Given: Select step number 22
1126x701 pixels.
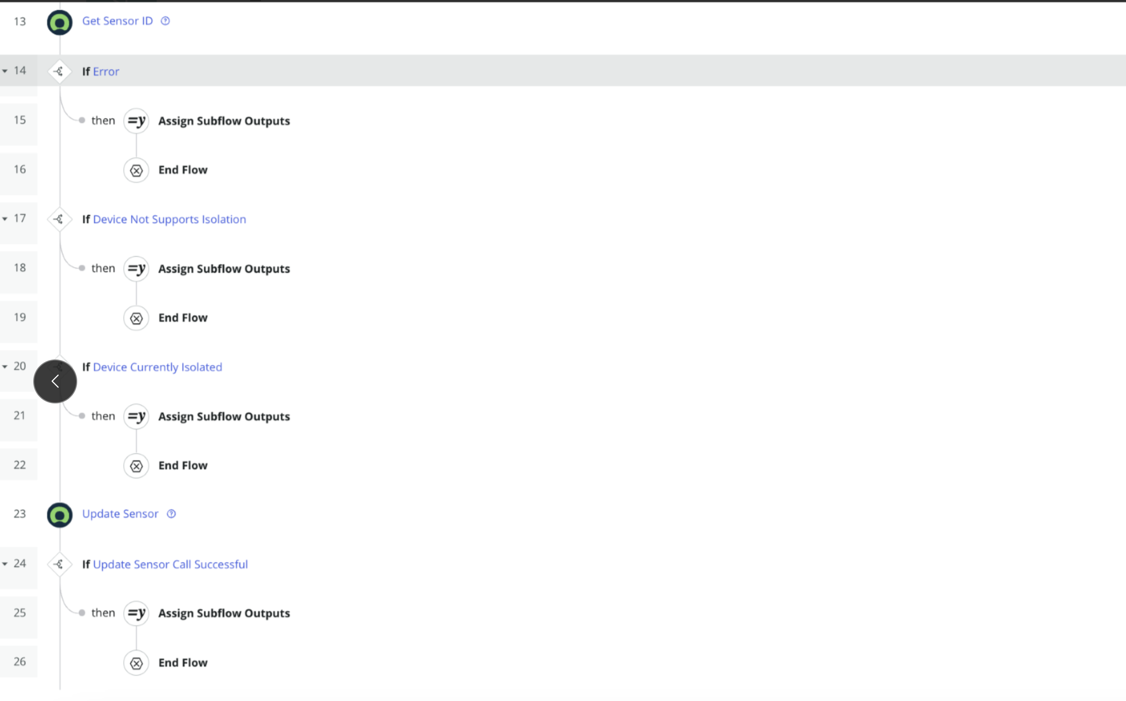Looking at the screenshot, I should [19, 465].
